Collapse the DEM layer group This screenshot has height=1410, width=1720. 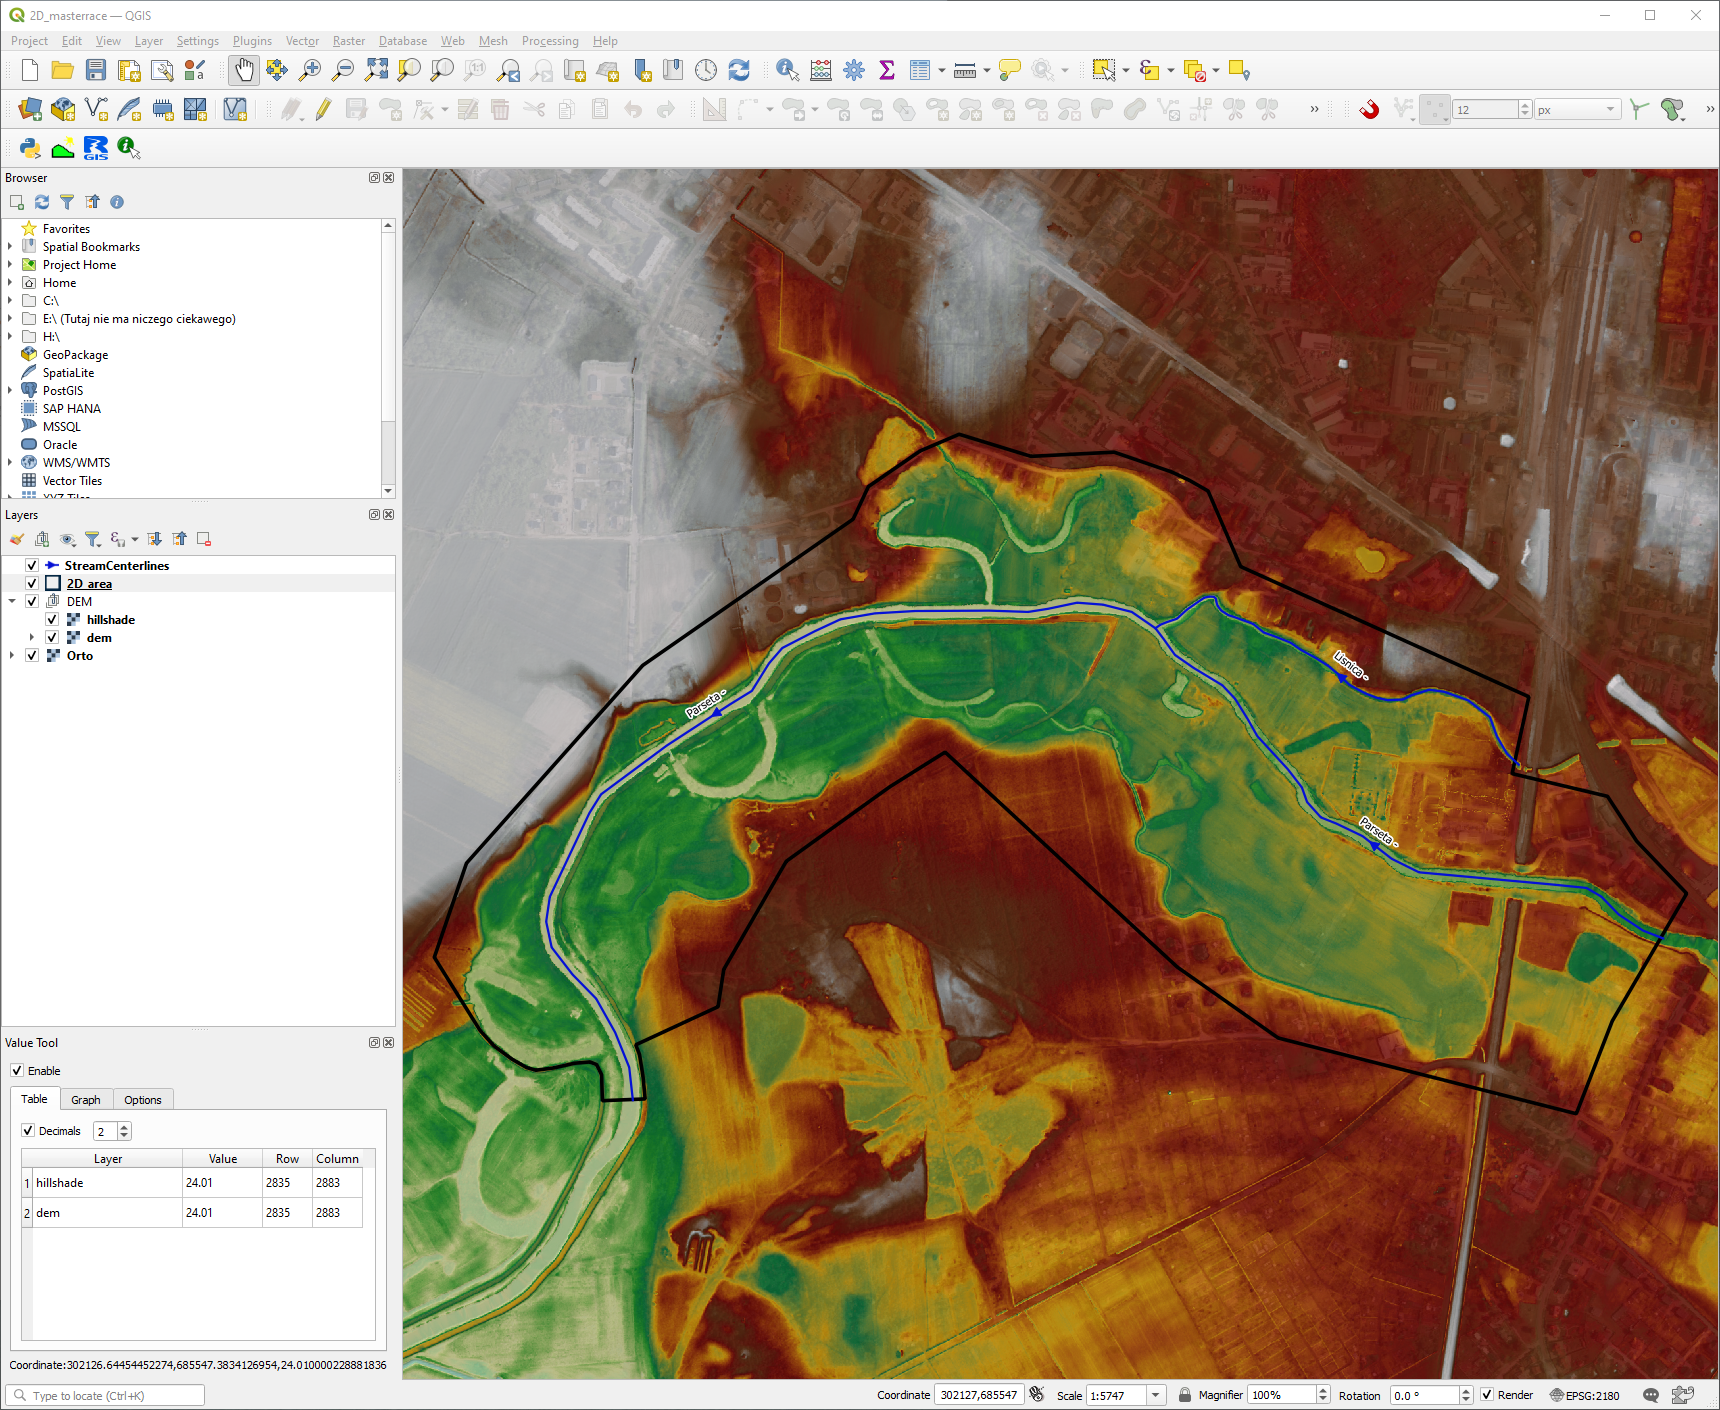[12, 602]
